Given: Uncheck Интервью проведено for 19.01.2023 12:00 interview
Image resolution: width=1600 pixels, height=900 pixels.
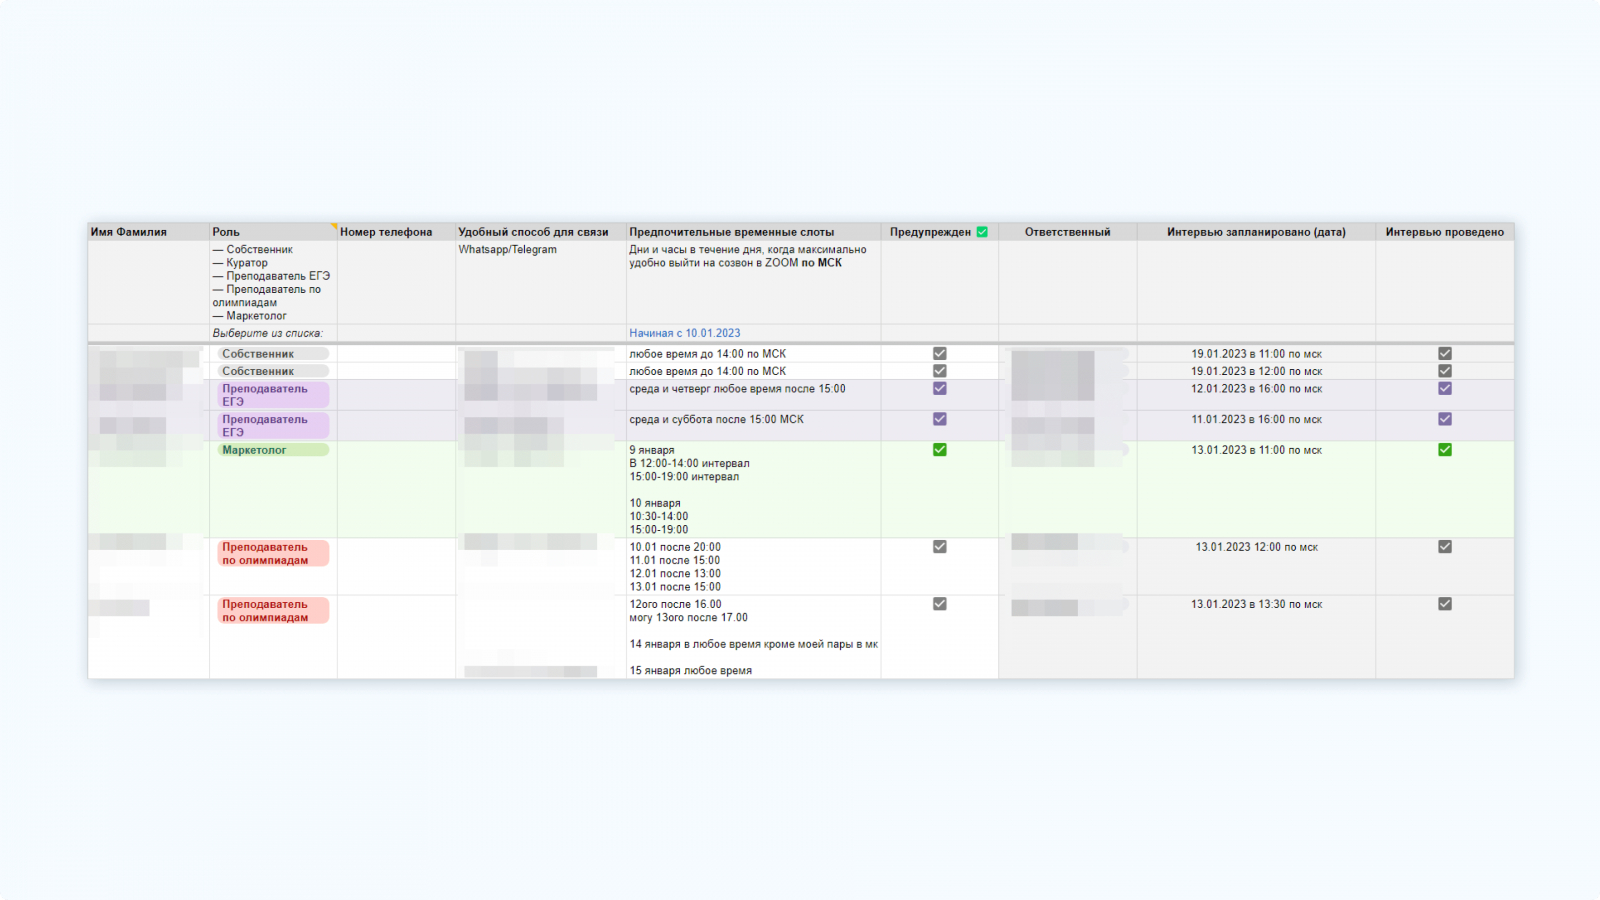Looking at the screenshot, I should click(1445, 371).
